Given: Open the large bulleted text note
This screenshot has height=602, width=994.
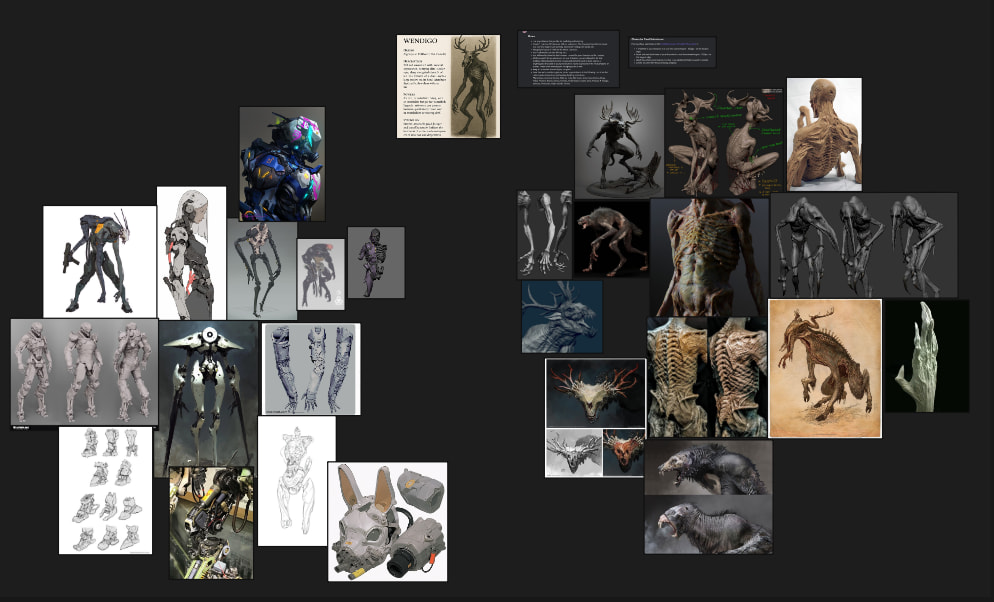Looking at the screenshot, I should 568,58.
